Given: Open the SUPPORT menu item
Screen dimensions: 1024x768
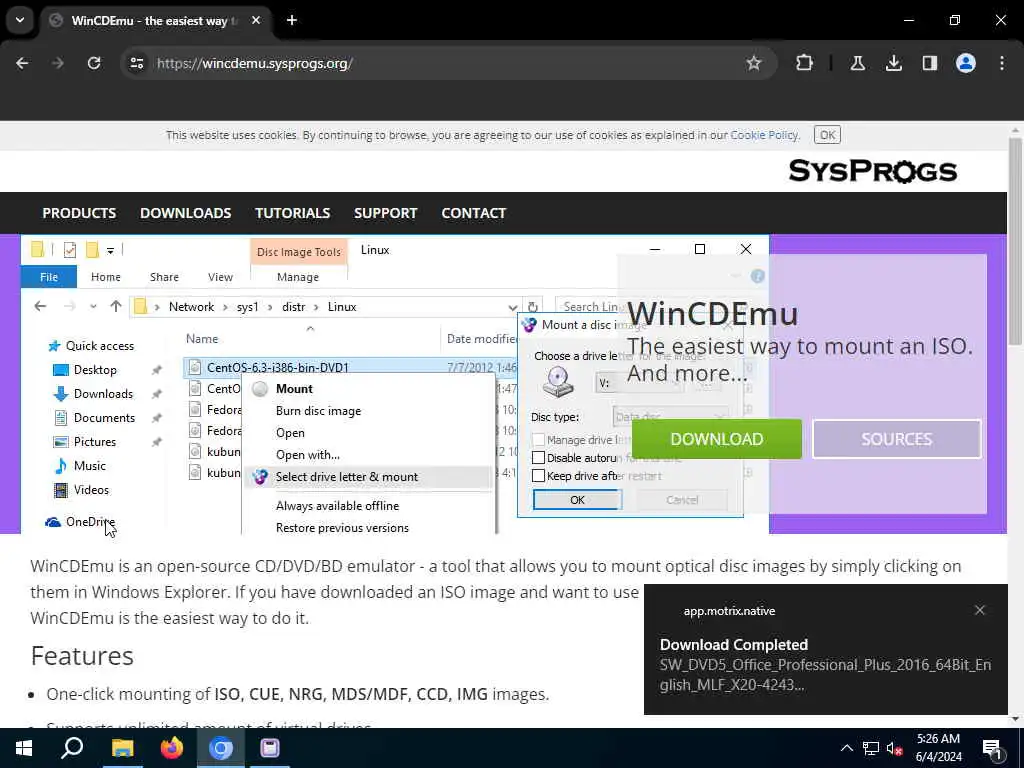Looking at the screenshot, I should (385, 213).
